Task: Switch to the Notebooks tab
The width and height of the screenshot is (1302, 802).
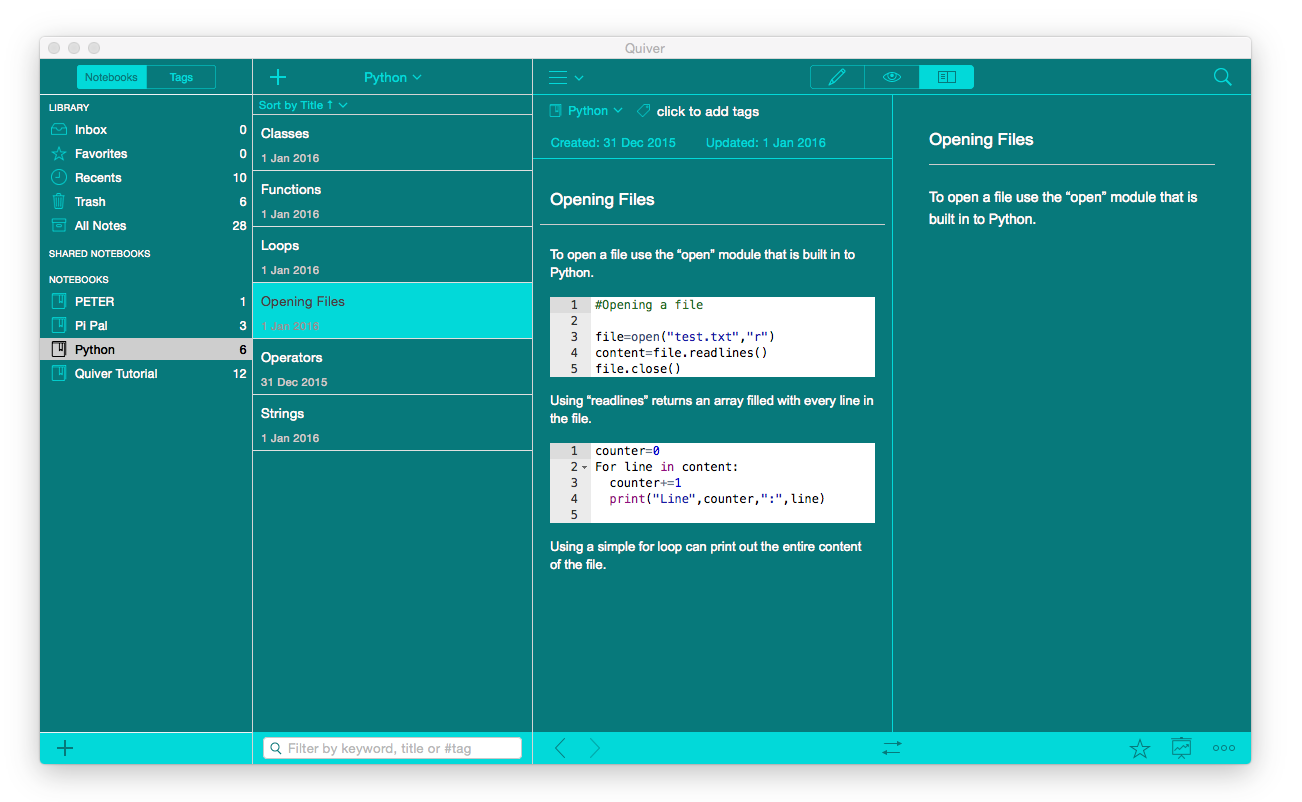Action: click(x=111, y=77)
